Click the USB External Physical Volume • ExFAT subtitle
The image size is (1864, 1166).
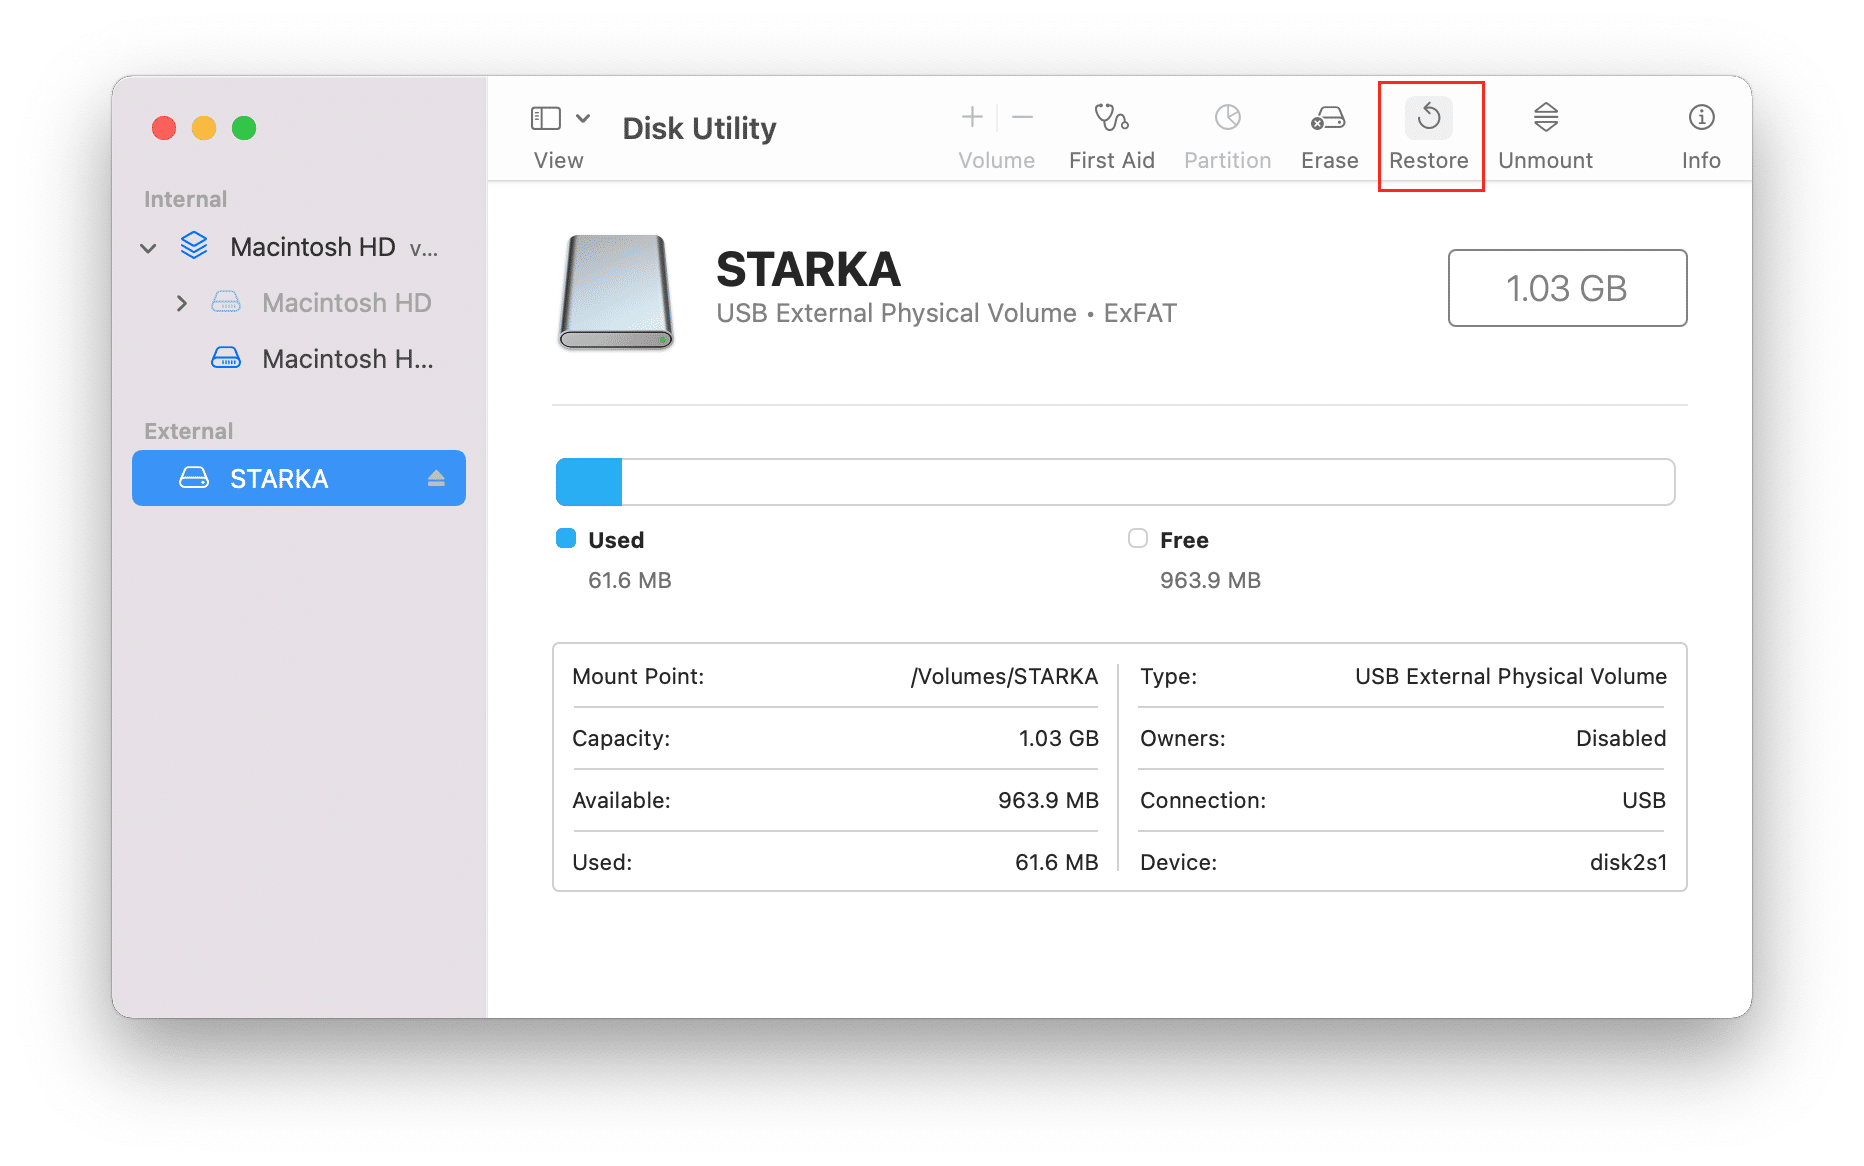[x=946, y=313]
